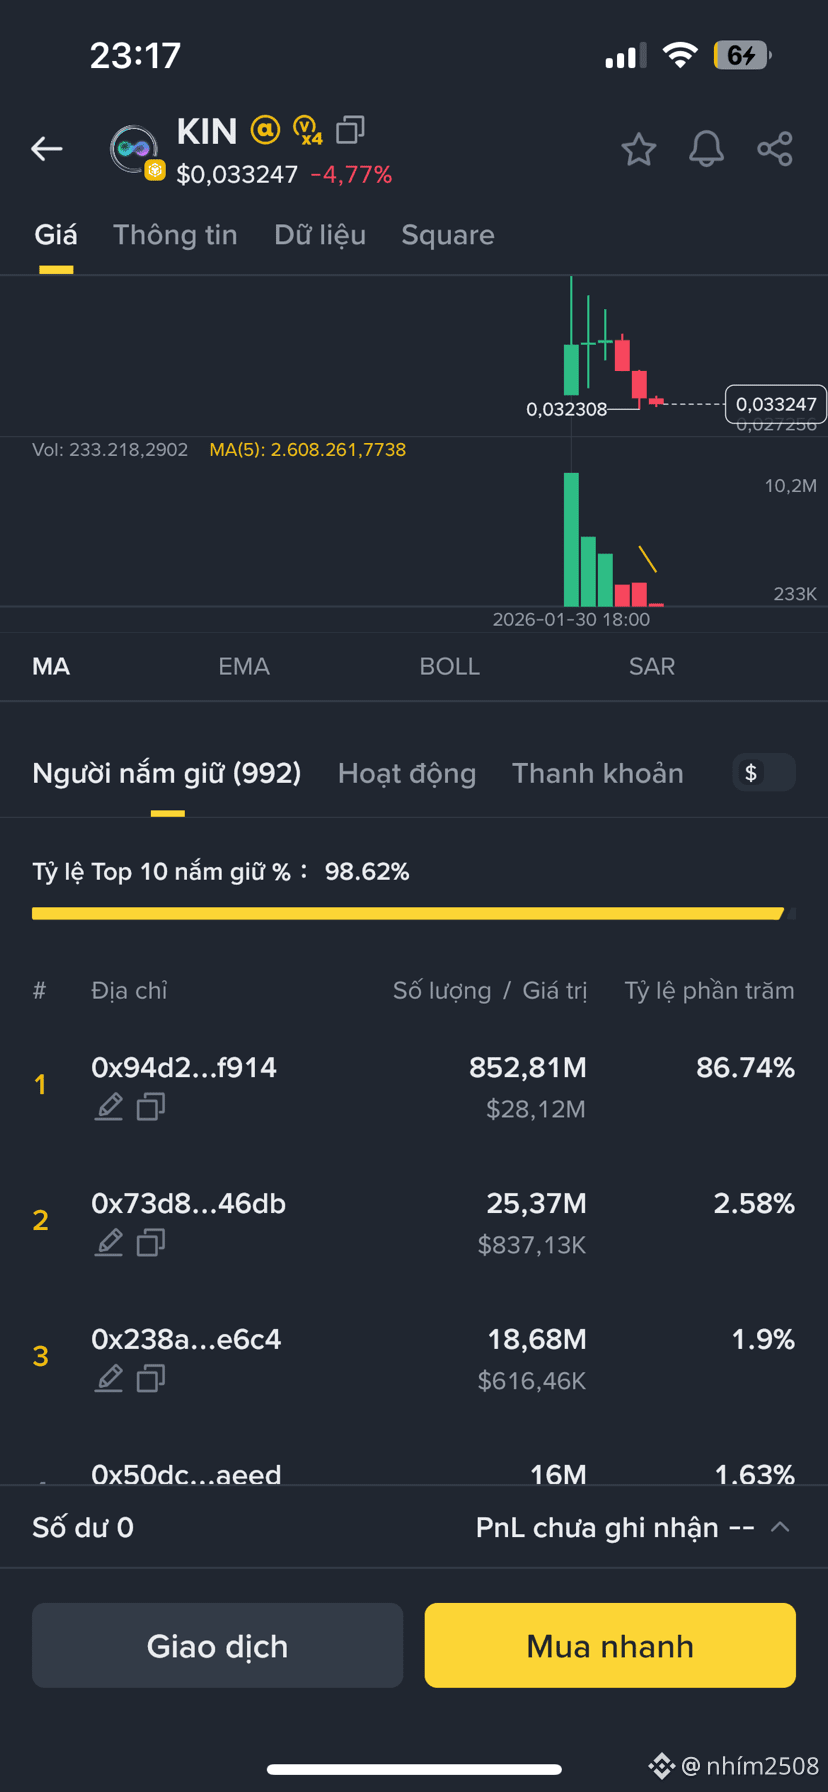Open the Thanh khoản tab
This screenshot has width=828, height=1792.
click(598, 773)
